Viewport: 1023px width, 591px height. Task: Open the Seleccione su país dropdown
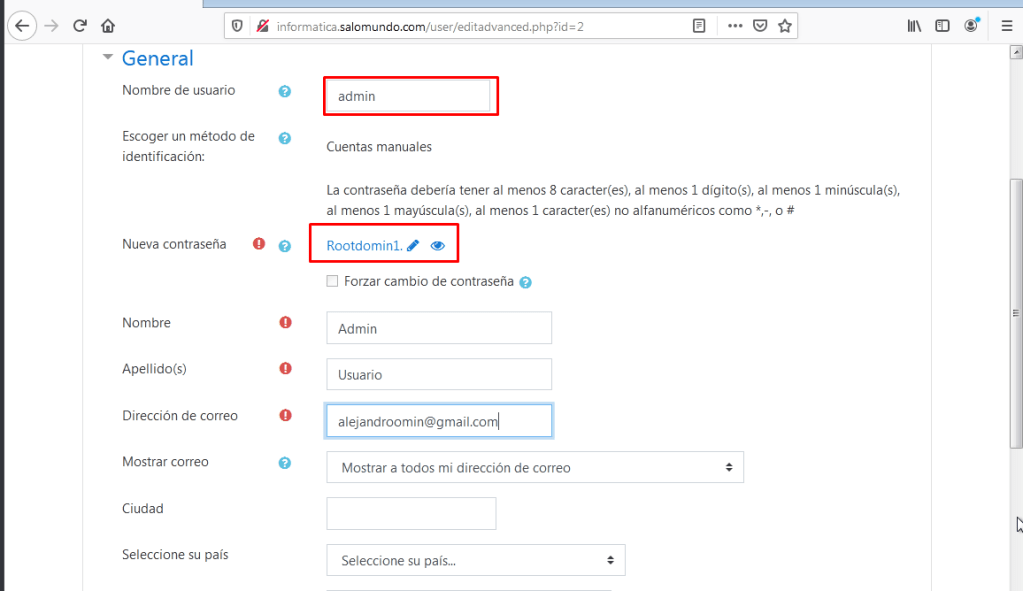pos(476,560)
